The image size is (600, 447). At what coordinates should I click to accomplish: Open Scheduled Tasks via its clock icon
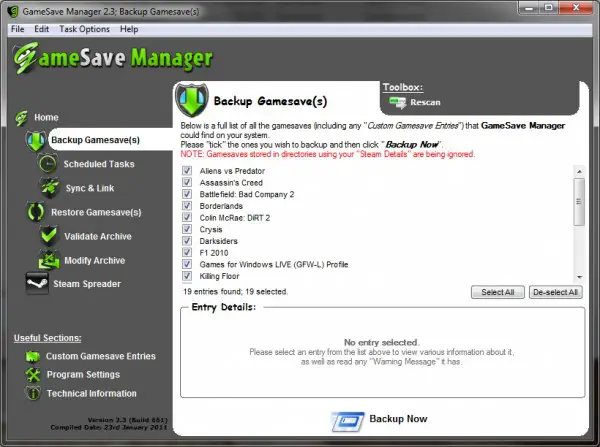pos(48,164)
